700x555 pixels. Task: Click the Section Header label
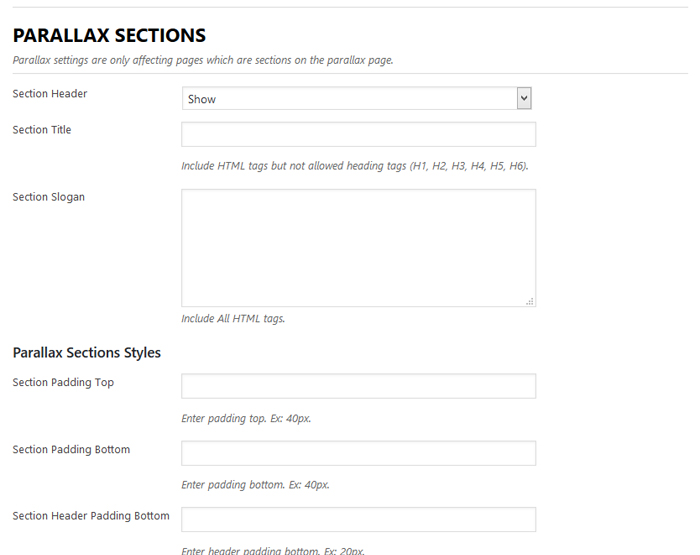pos(50,94)
